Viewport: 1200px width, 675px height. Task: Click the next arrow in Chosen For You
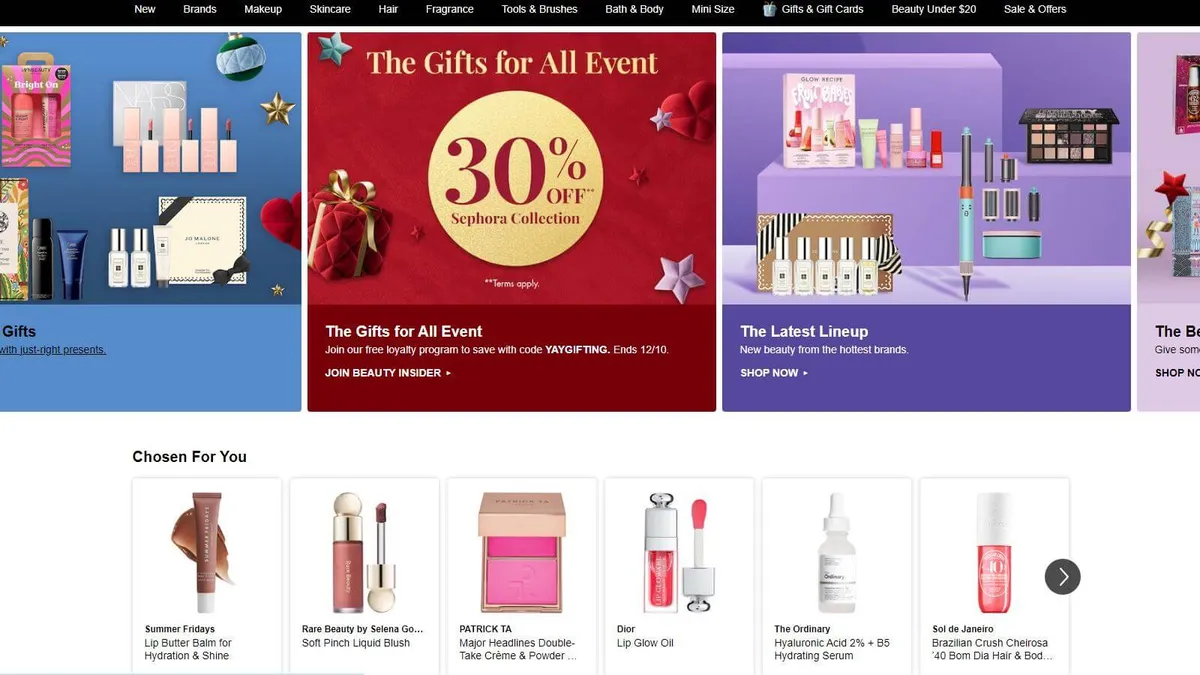coord(1062,576)
